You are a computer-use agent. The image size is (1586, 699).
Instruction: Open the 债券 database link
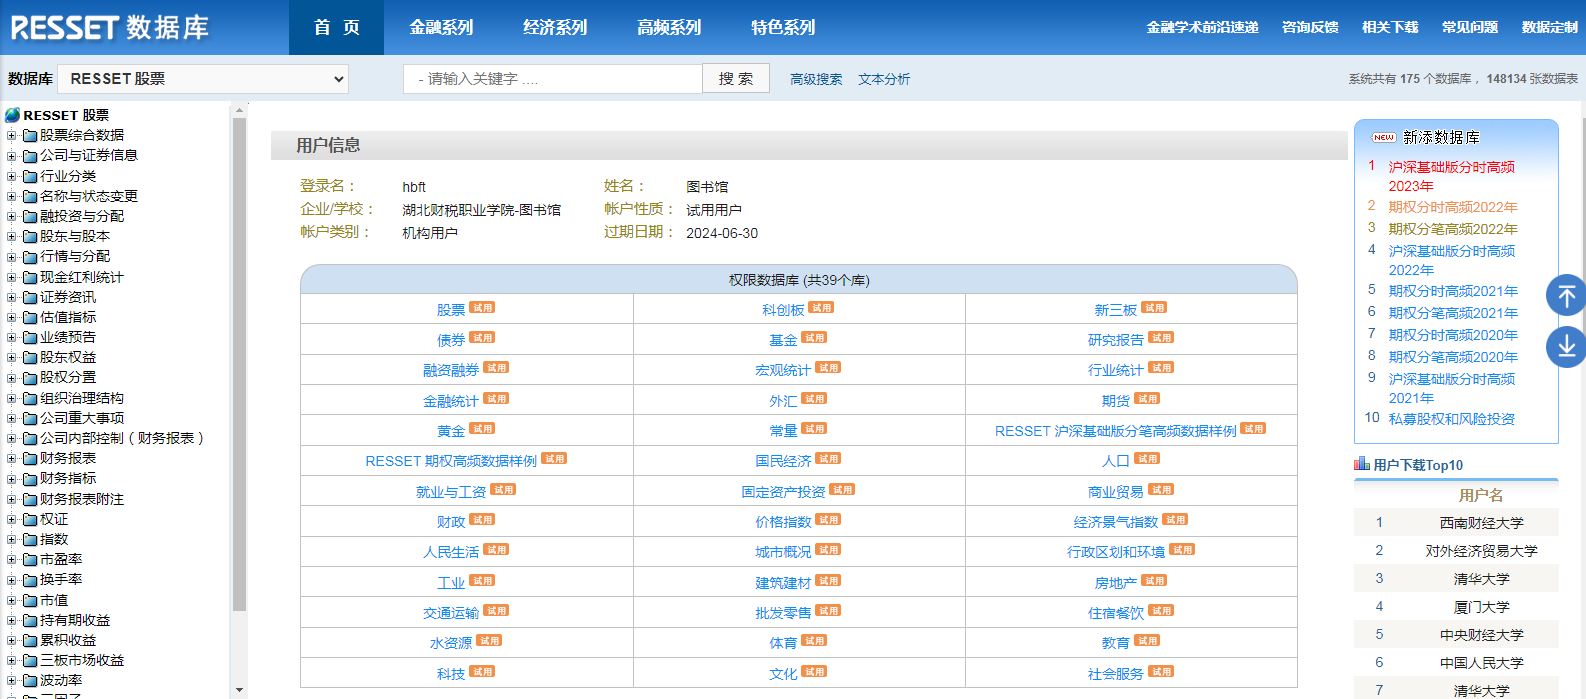pos(451,340)
